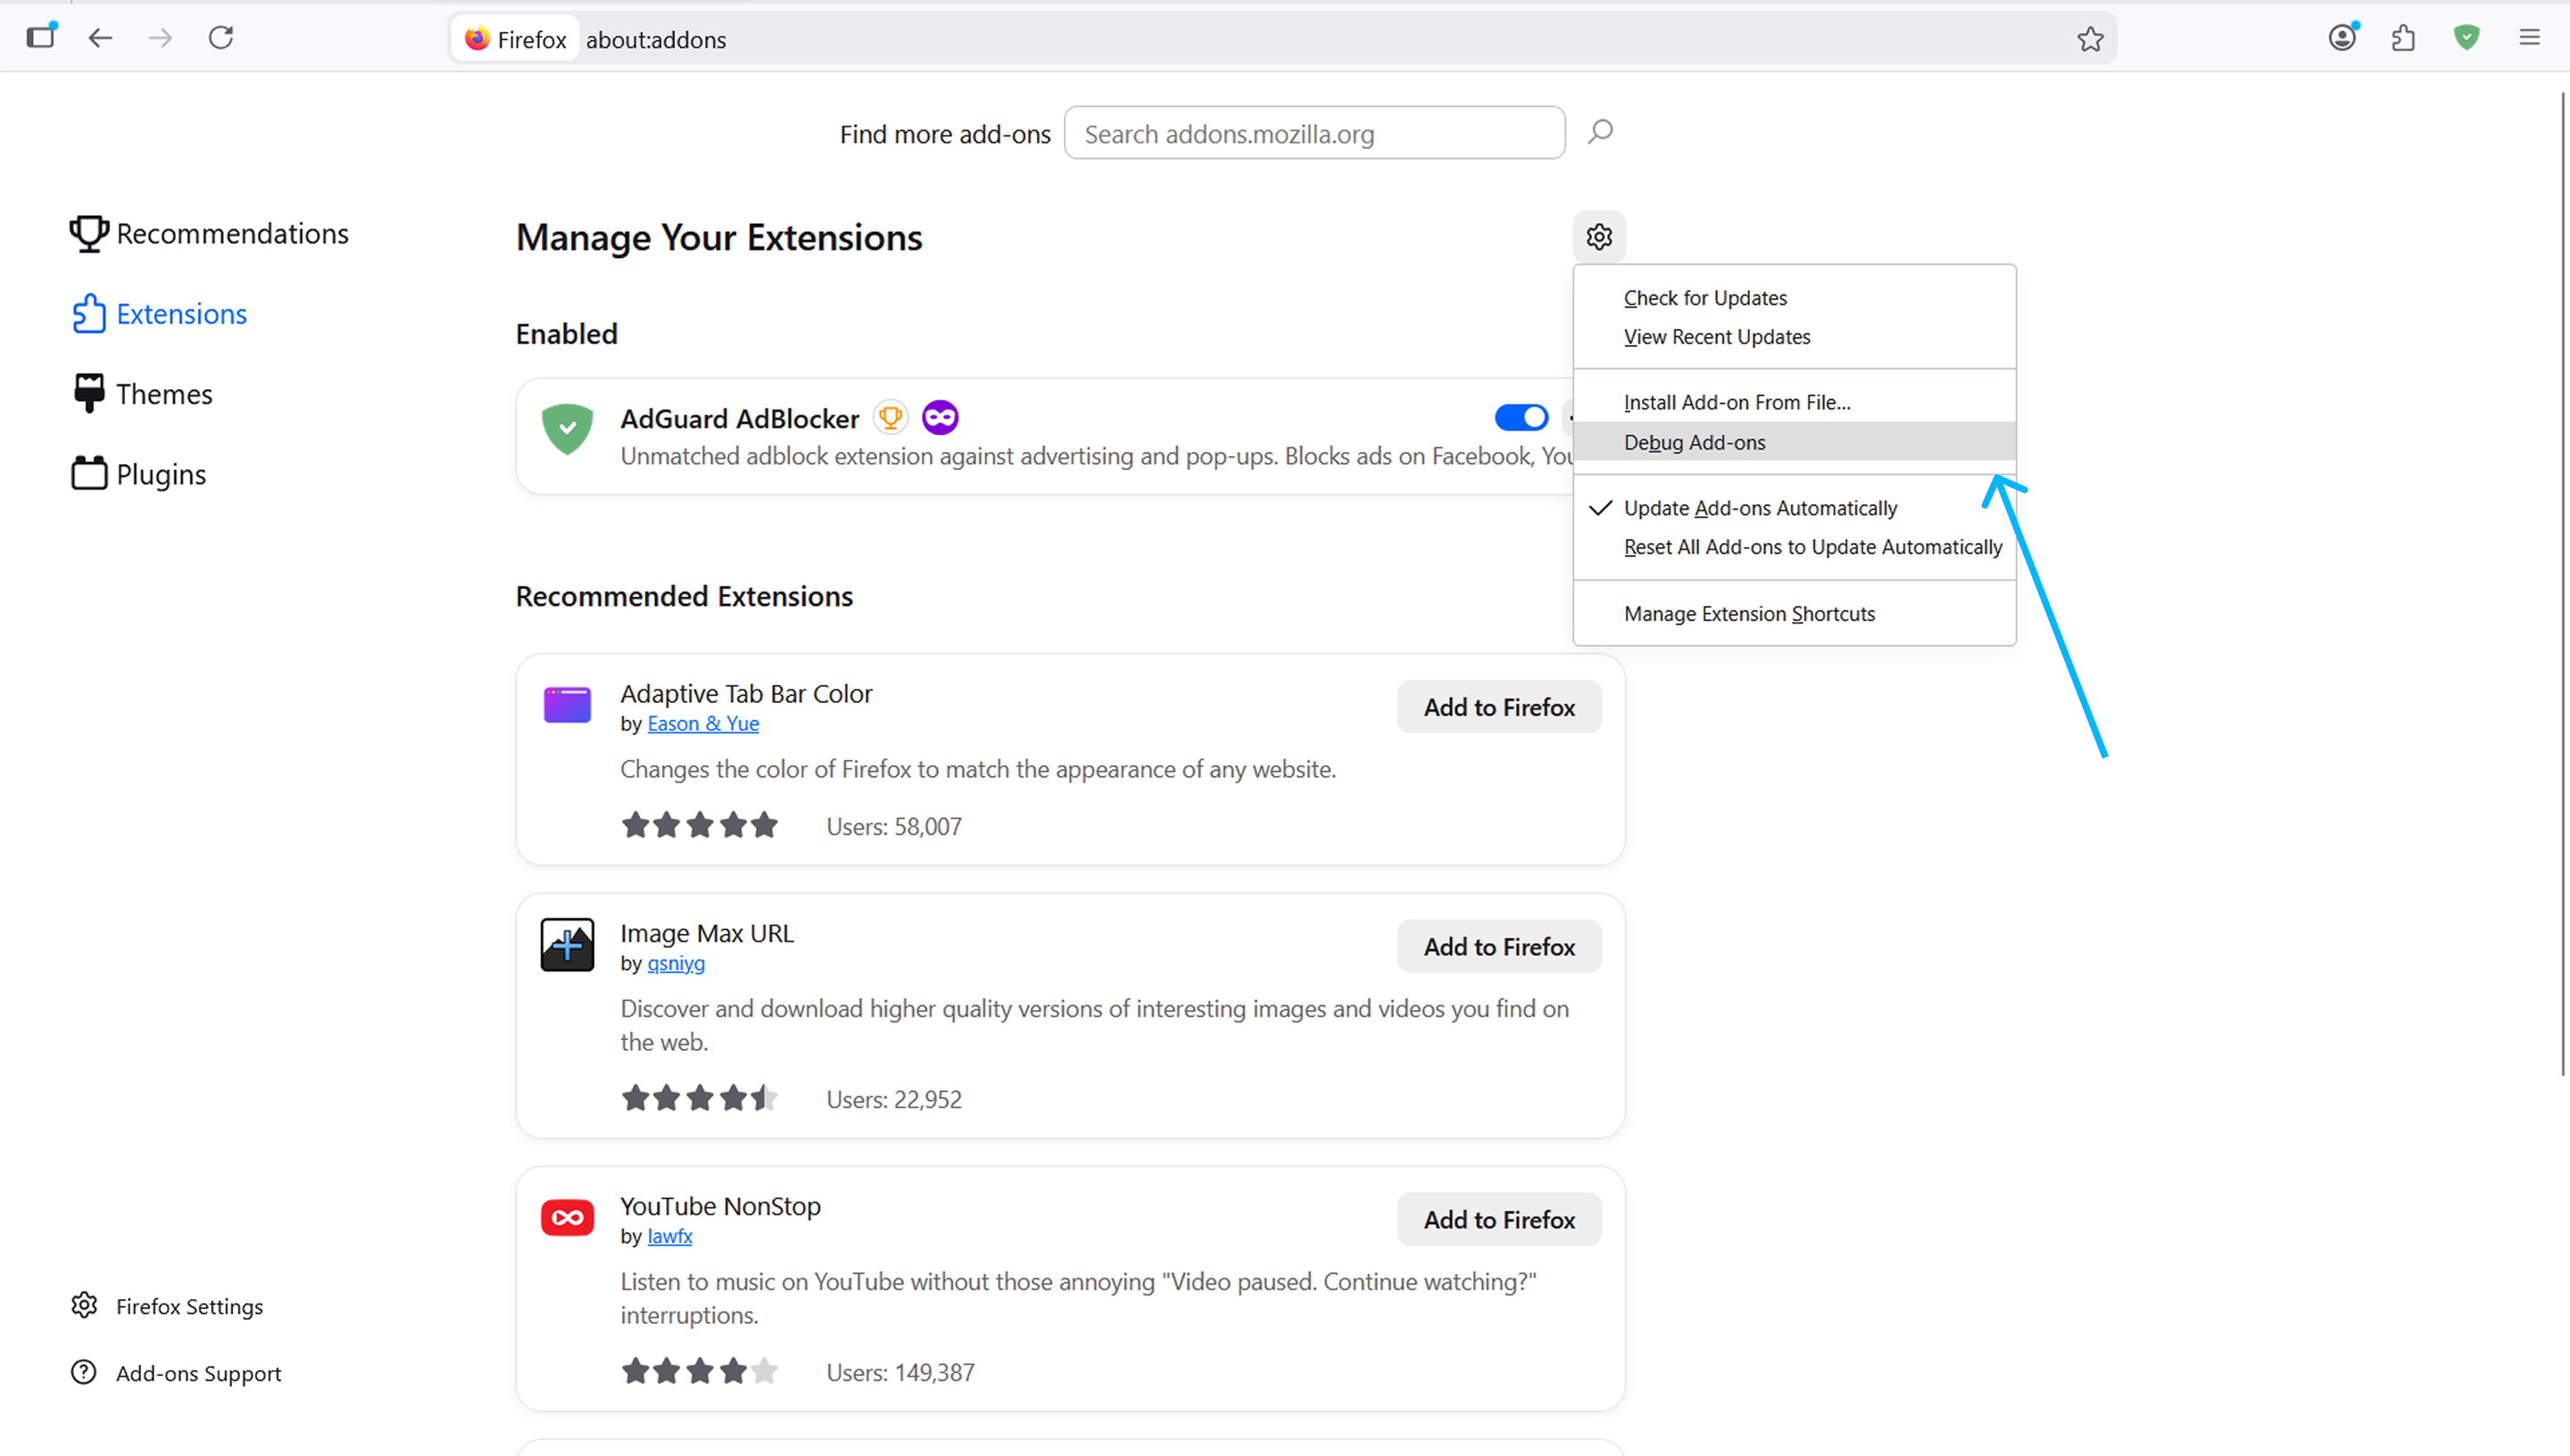Add YouTube NonStop to Firefox
2570x1456 pixels.
click(x=1499, y=1219)
